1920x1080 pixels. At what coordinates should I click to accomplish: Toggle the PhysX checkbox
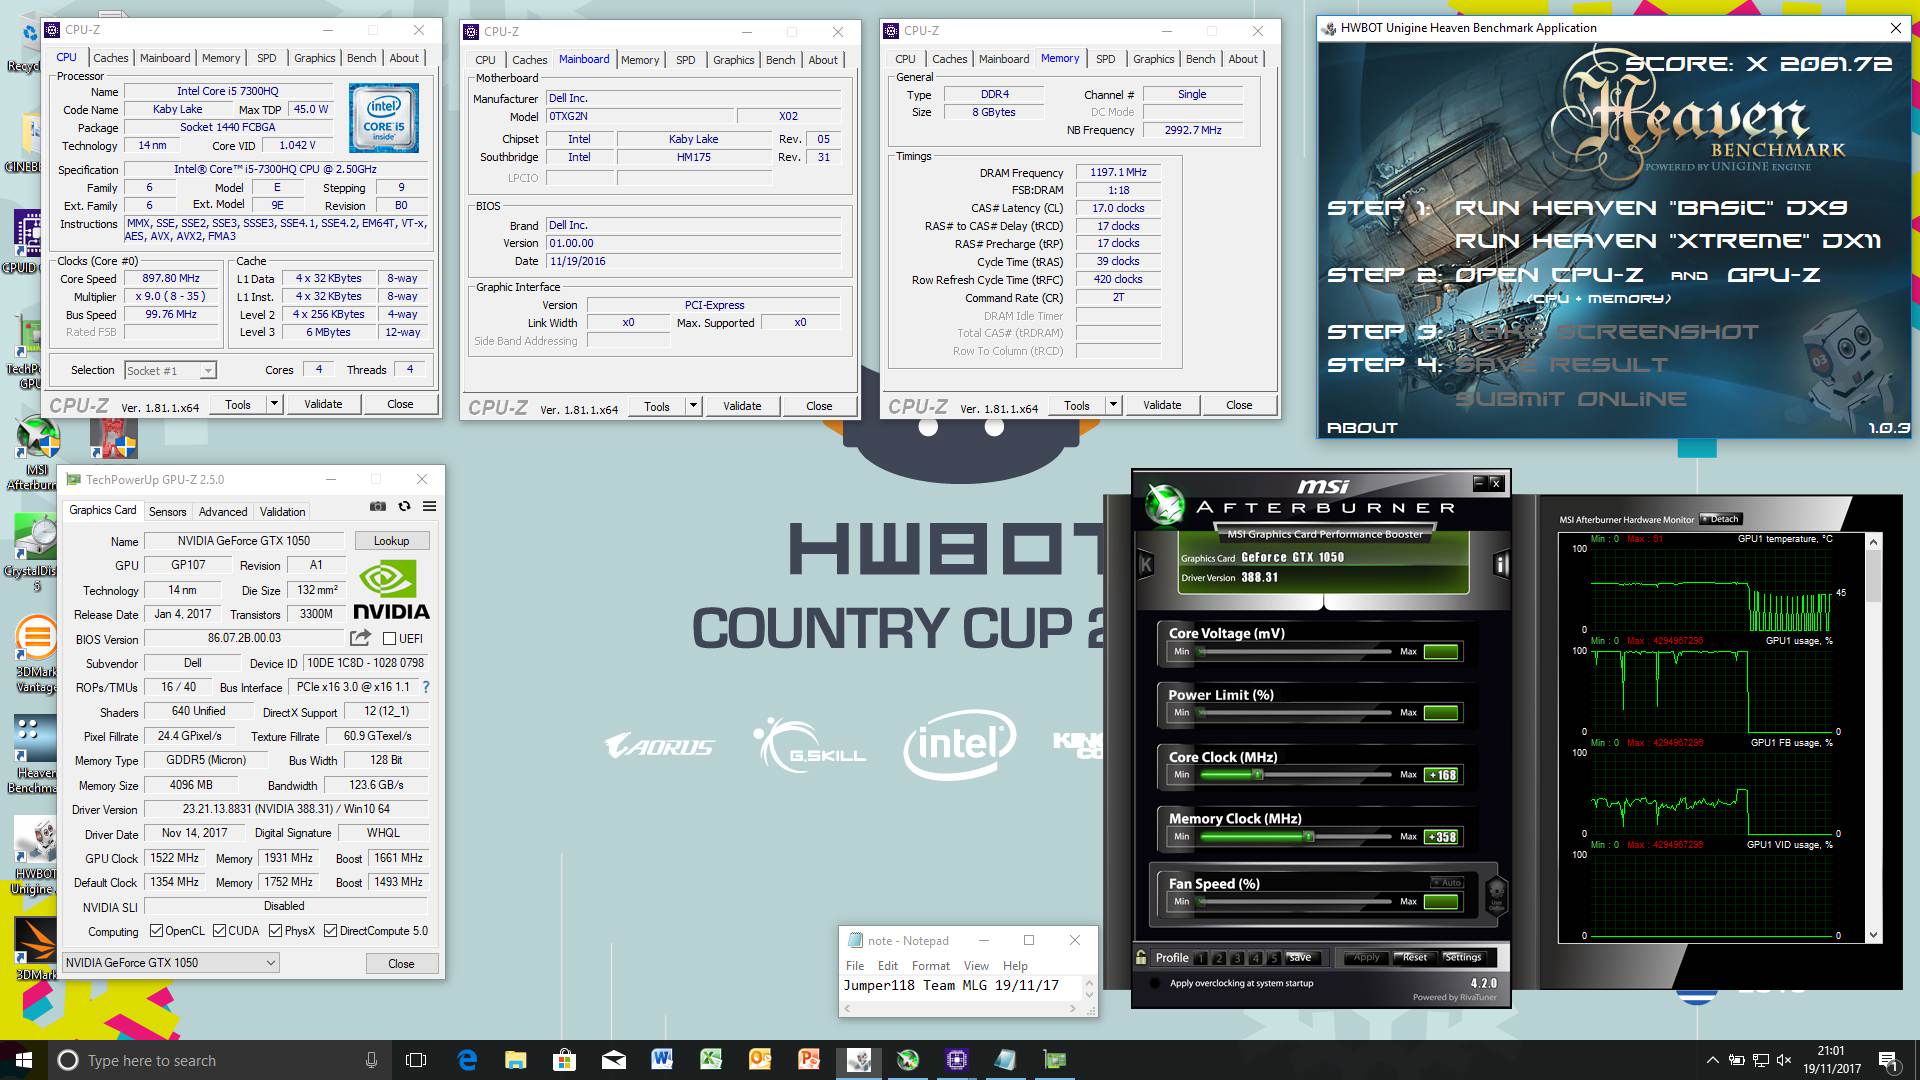pos(275,931)
